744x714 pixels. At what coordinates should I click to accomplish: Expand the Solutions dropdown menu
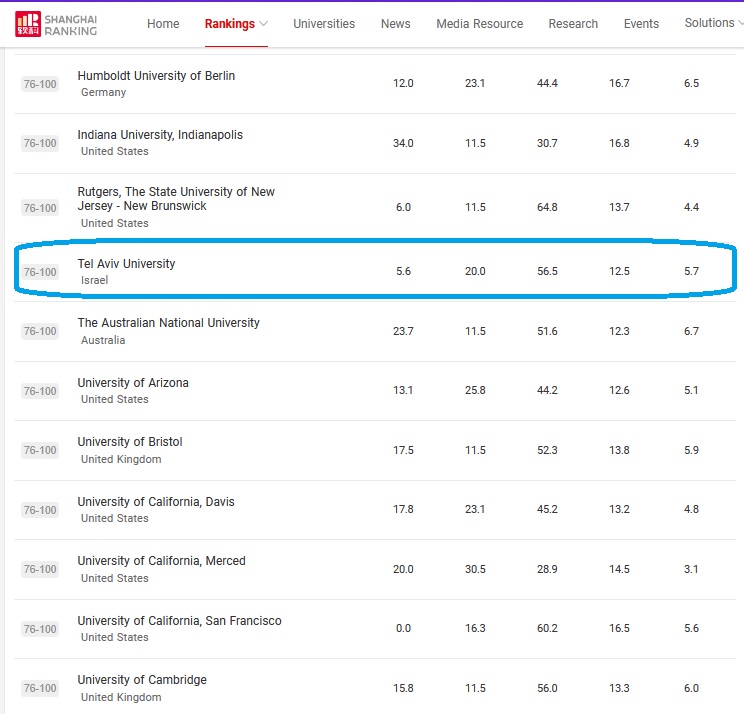tap(713, 23)
